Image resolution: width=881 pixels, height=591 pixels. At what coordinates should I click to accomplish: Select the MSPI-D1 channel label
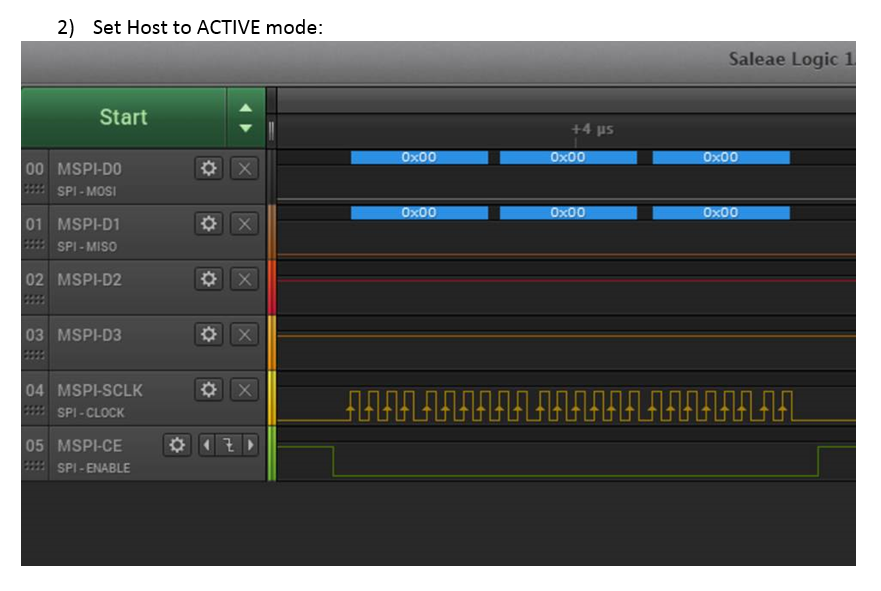pos(89,224)
